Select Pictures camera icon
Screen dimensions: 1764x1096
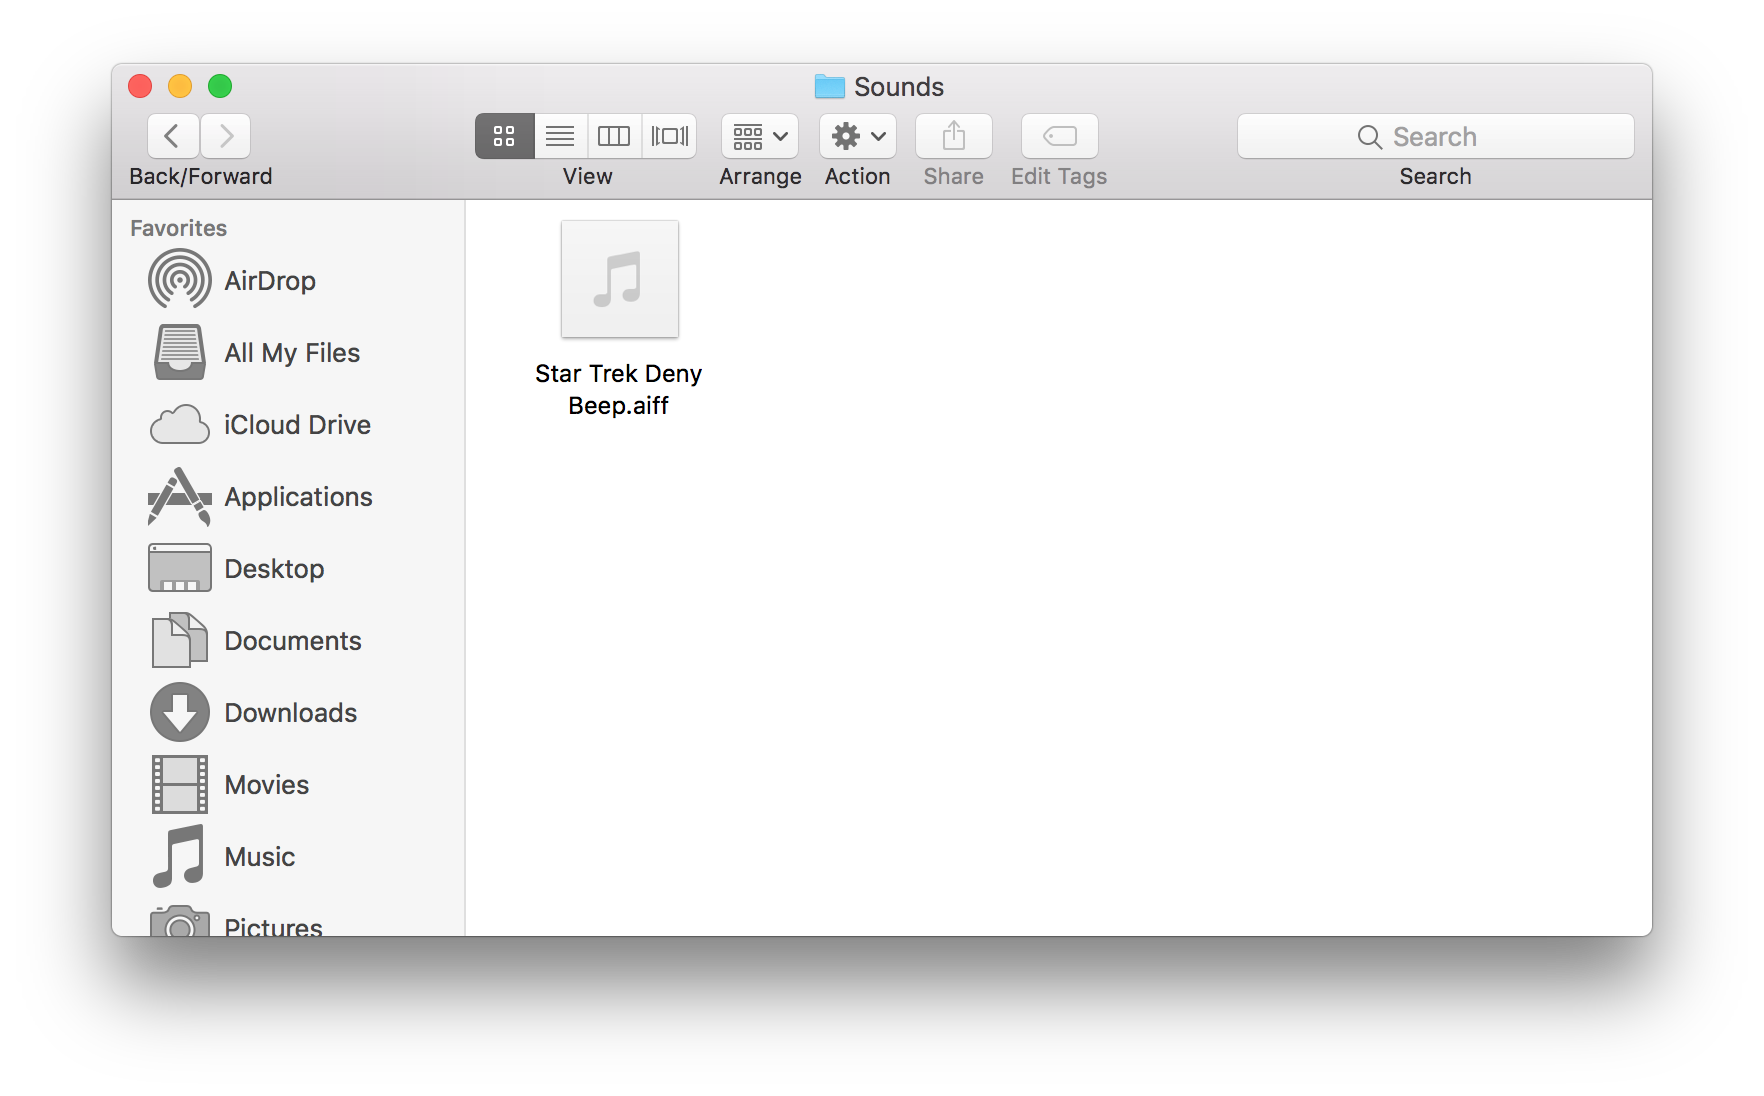point(180,922)
